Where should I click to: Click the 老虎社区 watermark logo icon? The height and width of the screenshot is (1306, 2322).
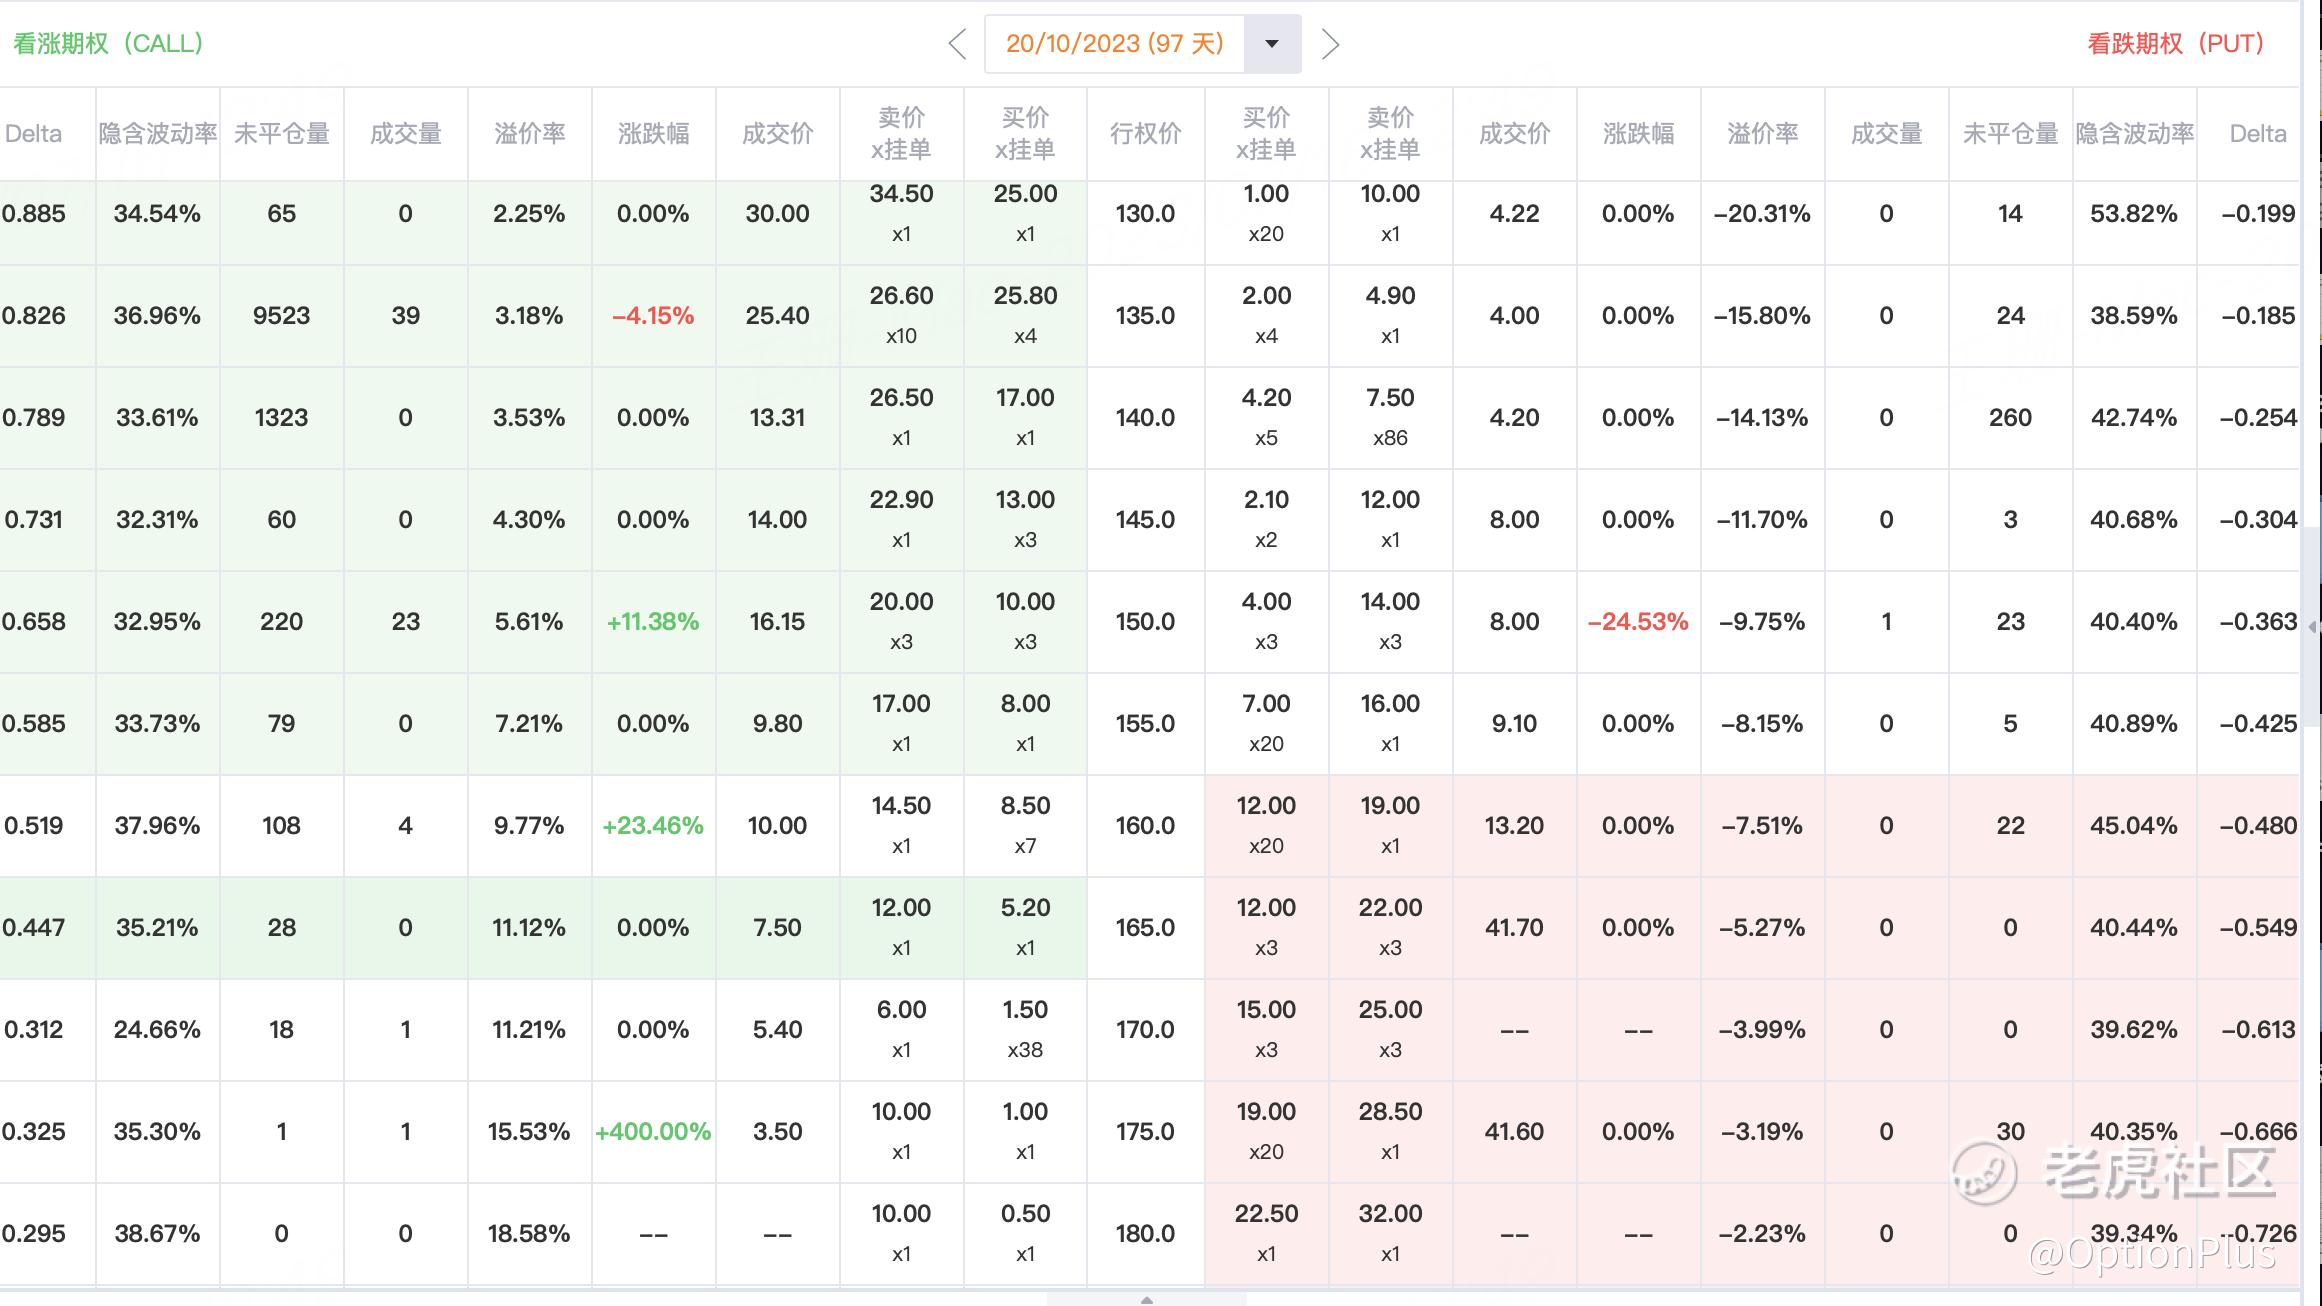click(1984, 1172)
